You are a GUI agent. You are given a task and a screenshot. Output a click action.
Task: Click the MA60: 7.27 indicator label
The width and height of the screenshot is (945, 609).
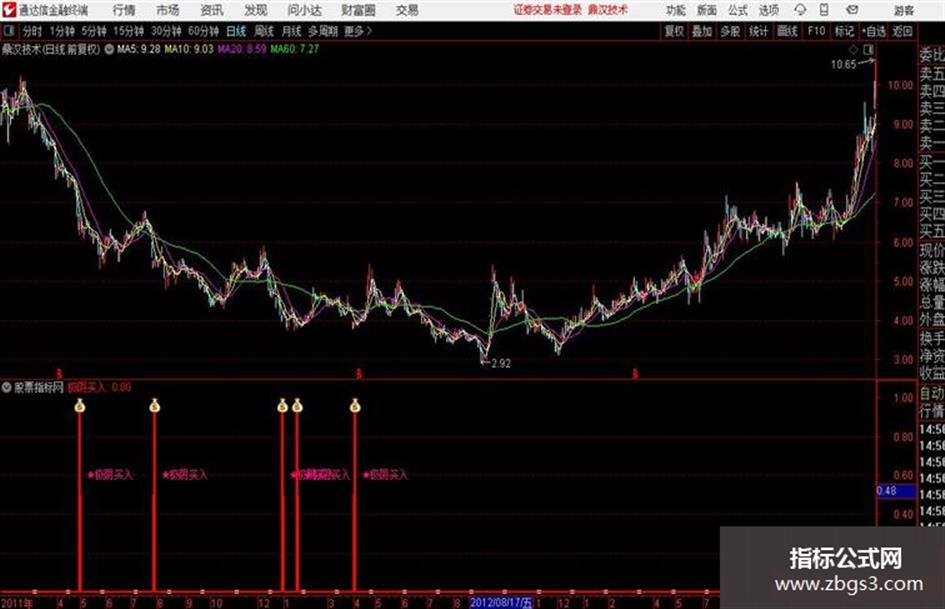tap(295, 49)
